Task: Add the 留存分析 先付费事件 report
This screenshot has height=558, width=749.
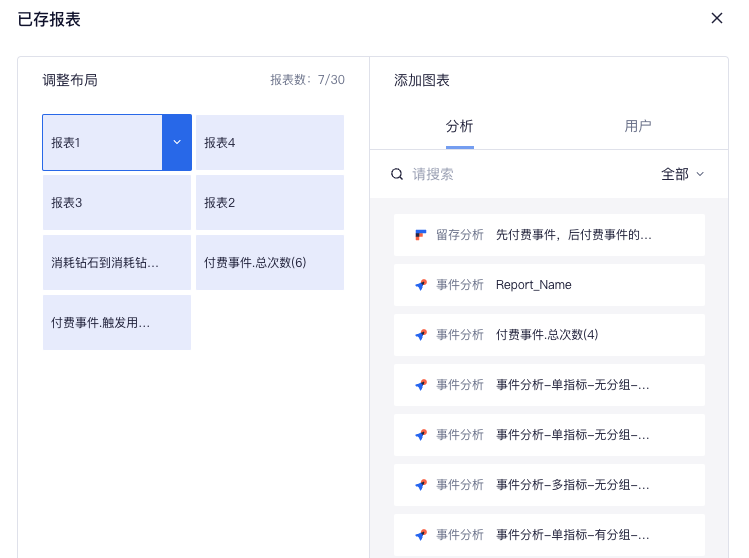Action: (x=549, y=235)
